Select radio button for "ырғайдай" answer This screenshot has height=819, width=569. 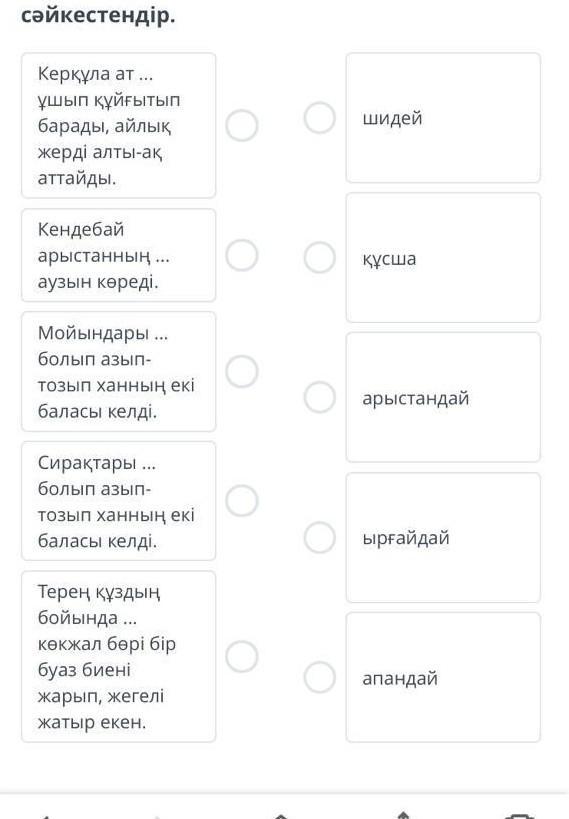320,537
